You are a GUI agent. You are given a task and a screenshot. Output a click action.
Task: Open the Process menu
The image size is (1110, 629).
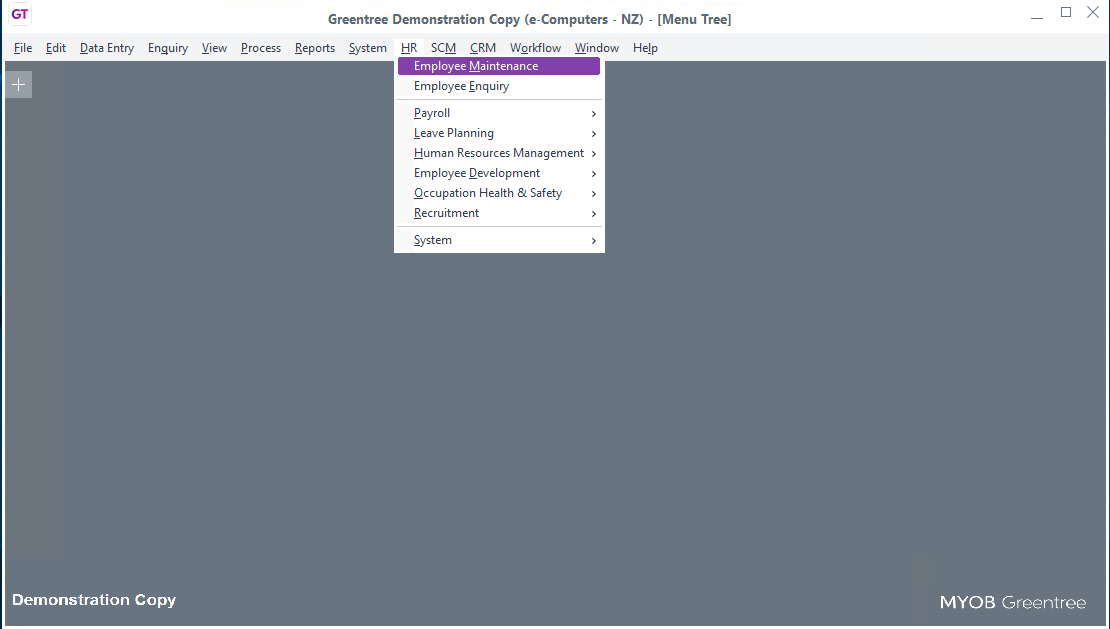261,48
